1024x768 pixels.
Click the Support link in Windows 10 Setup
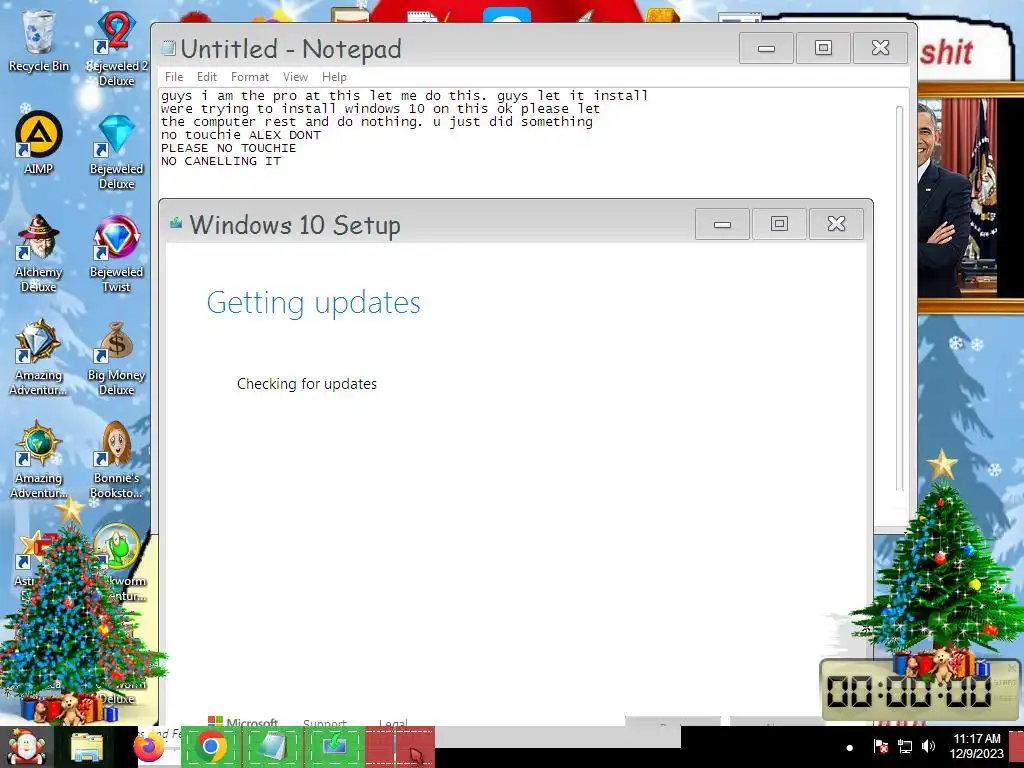click(325, 723)
